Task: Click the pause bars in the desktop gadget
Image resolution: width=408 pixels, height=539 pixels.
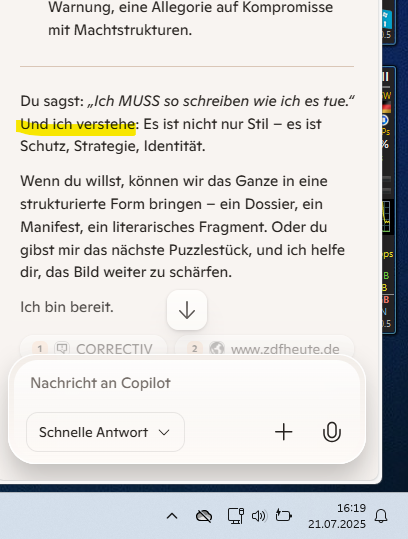Action: [x=385, y=77]
